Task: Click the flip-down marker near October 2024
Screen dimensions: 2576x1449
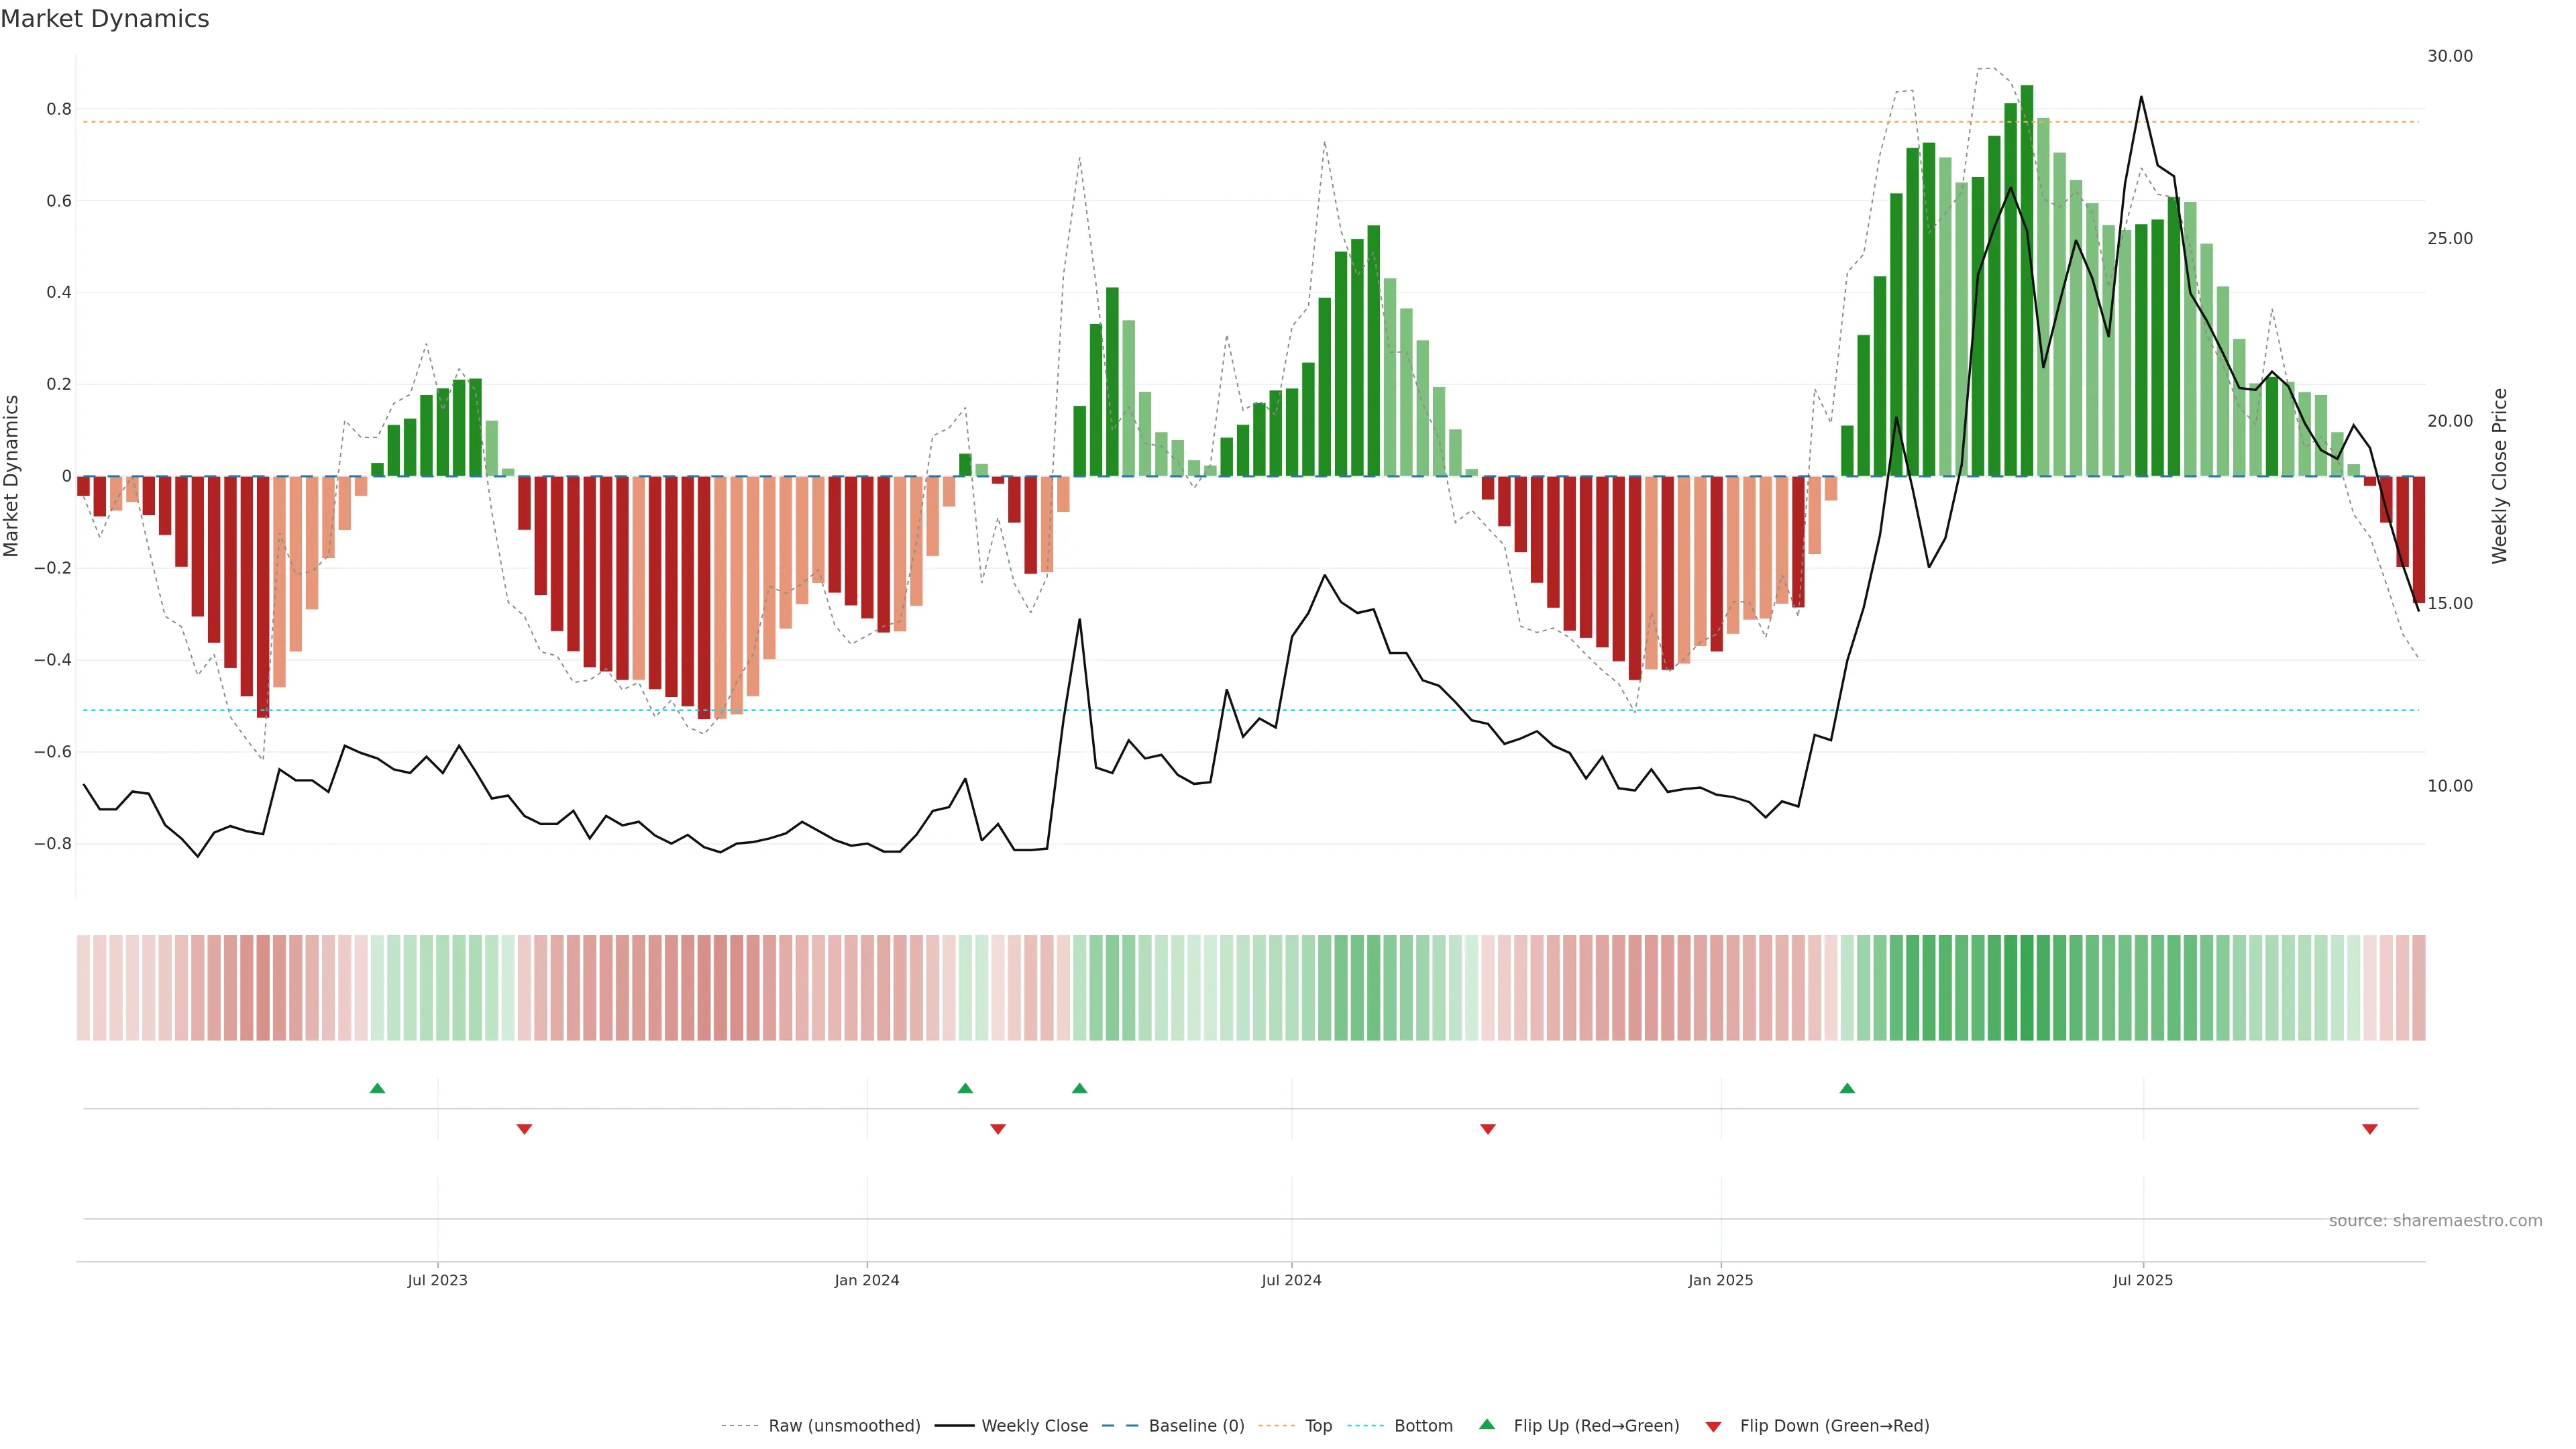Action: [1488, 1129]
